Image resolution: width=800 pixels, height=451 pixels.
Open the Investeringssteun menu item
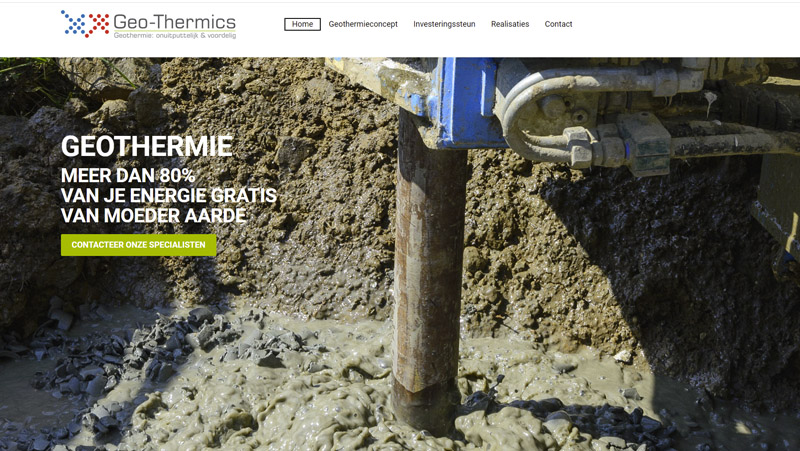click(x=444, y=24)
